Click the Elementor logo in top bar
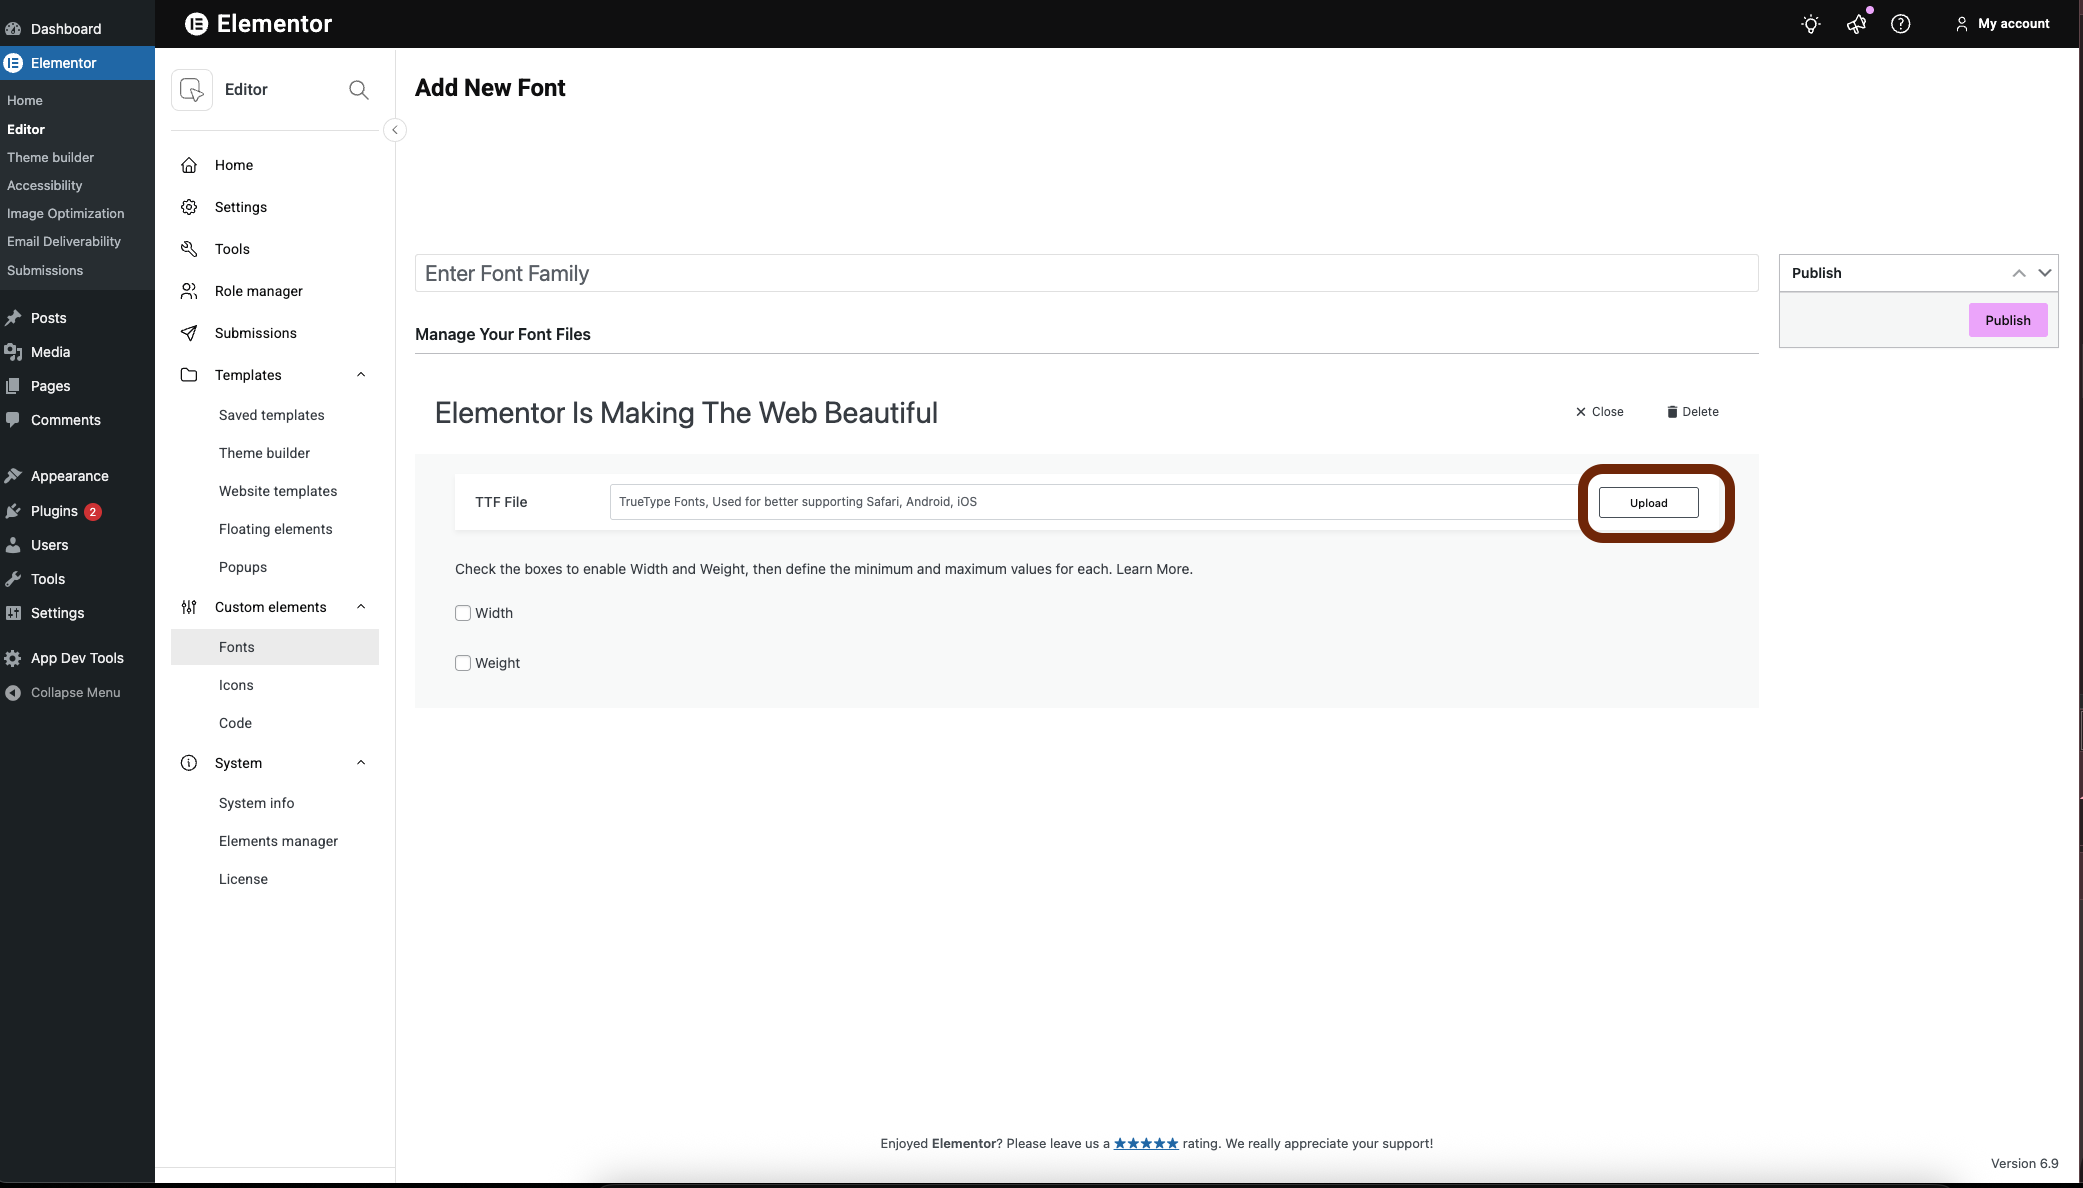2083x1188 pixels. point(197,24)
